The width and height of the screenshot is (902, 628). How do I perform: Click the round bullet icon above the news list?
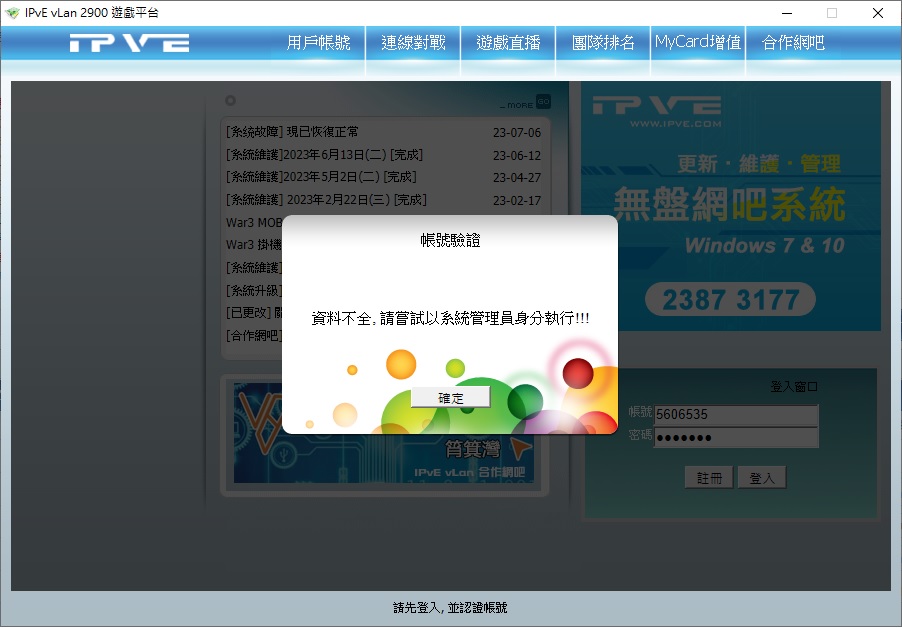tap(230, 101)
